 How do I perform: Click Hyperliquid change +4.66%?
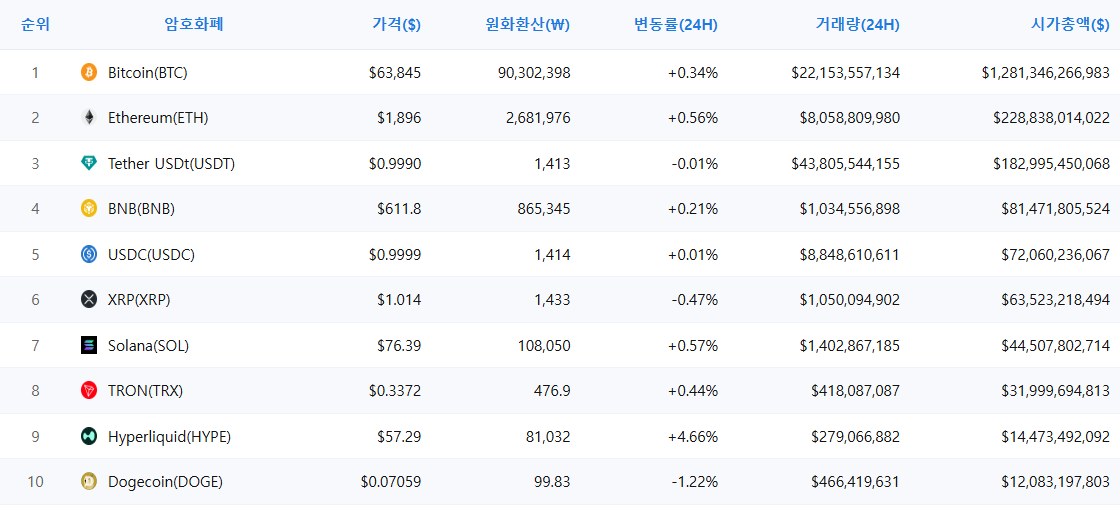693,436
